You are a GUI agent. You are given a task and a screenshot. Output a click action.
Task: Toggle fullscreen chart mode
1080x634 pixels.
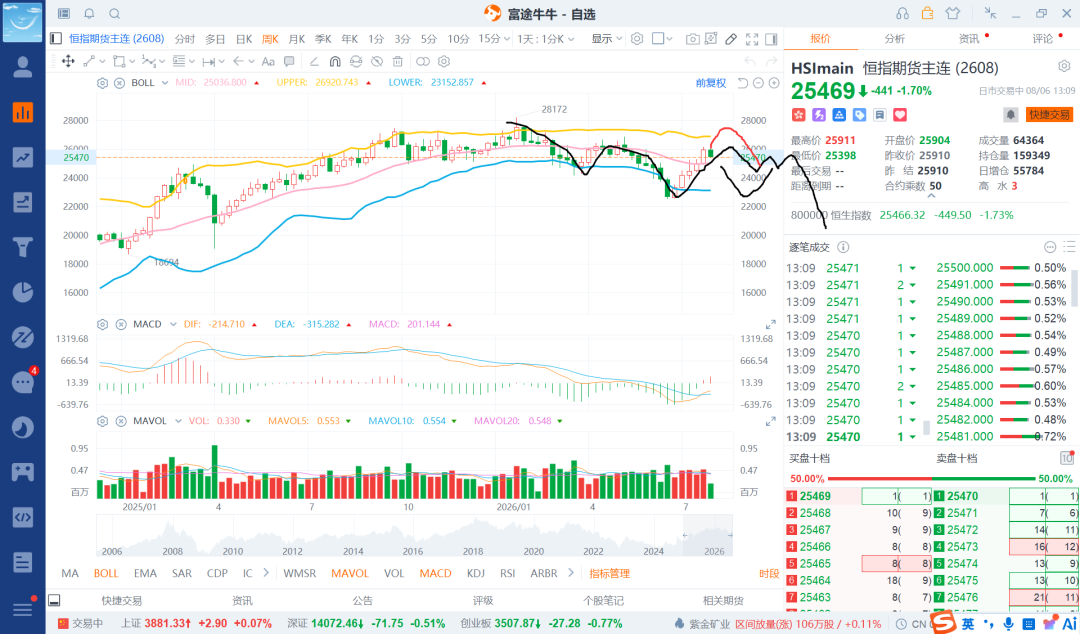752,39
